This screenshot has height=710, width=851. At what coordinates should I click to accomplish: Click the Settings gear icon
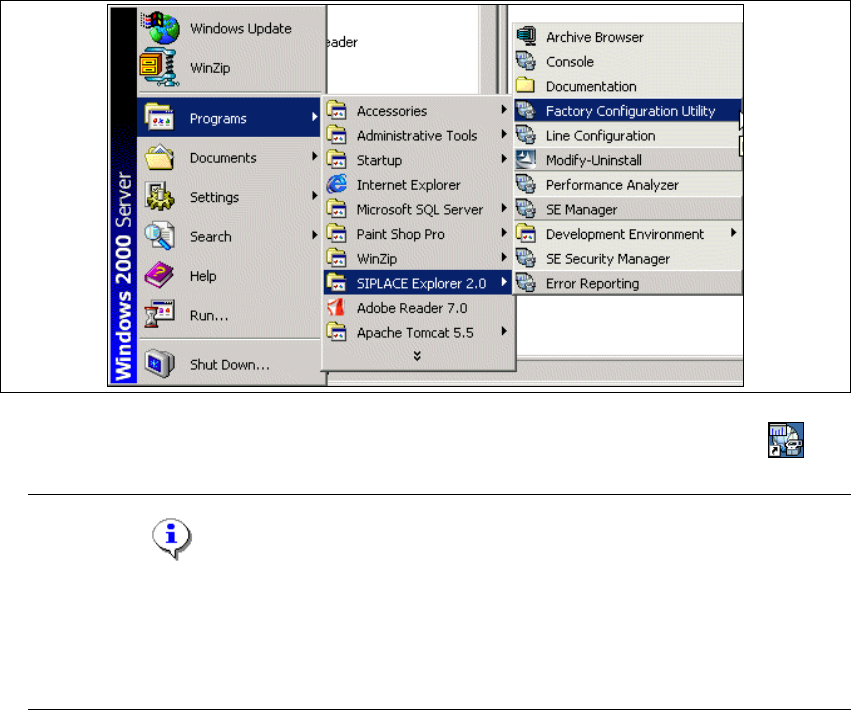pyautogui.click(x=159, y=196)
